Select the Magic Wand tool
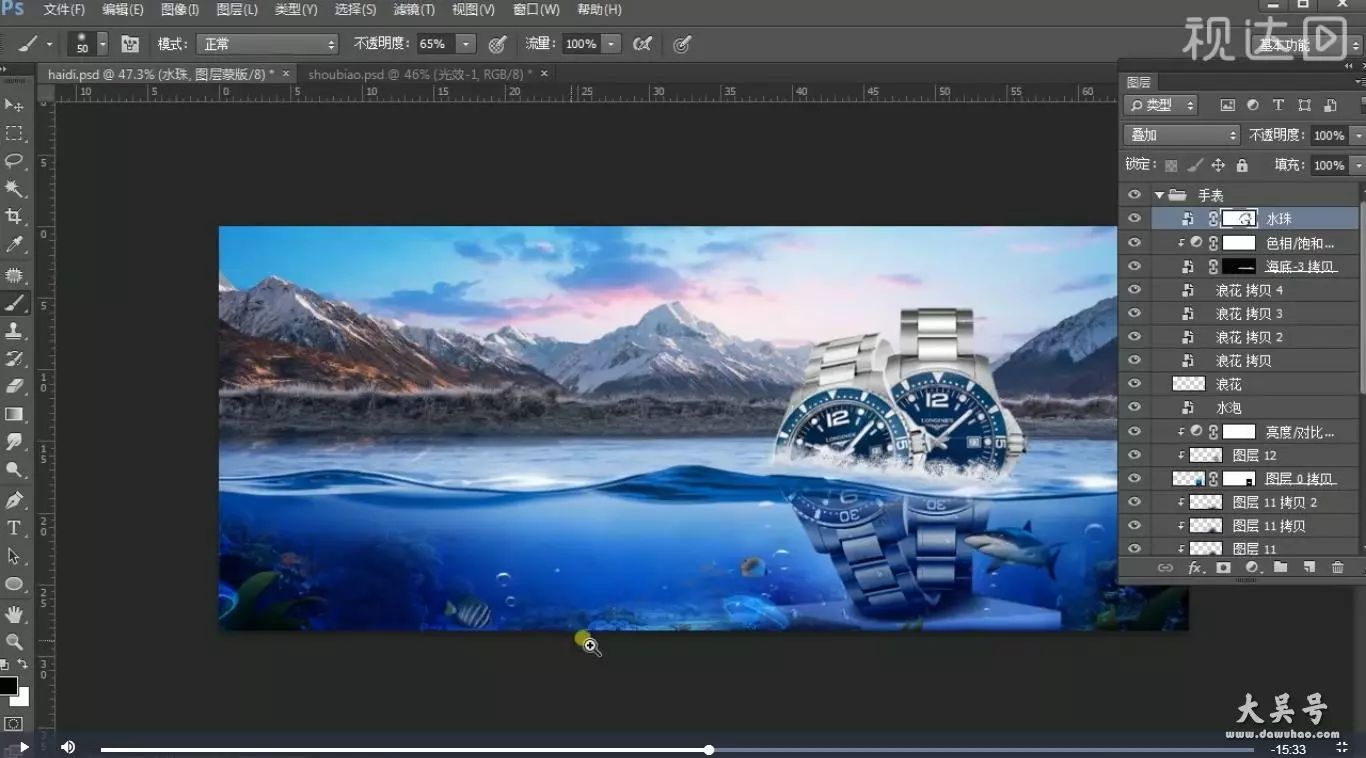 14,189
